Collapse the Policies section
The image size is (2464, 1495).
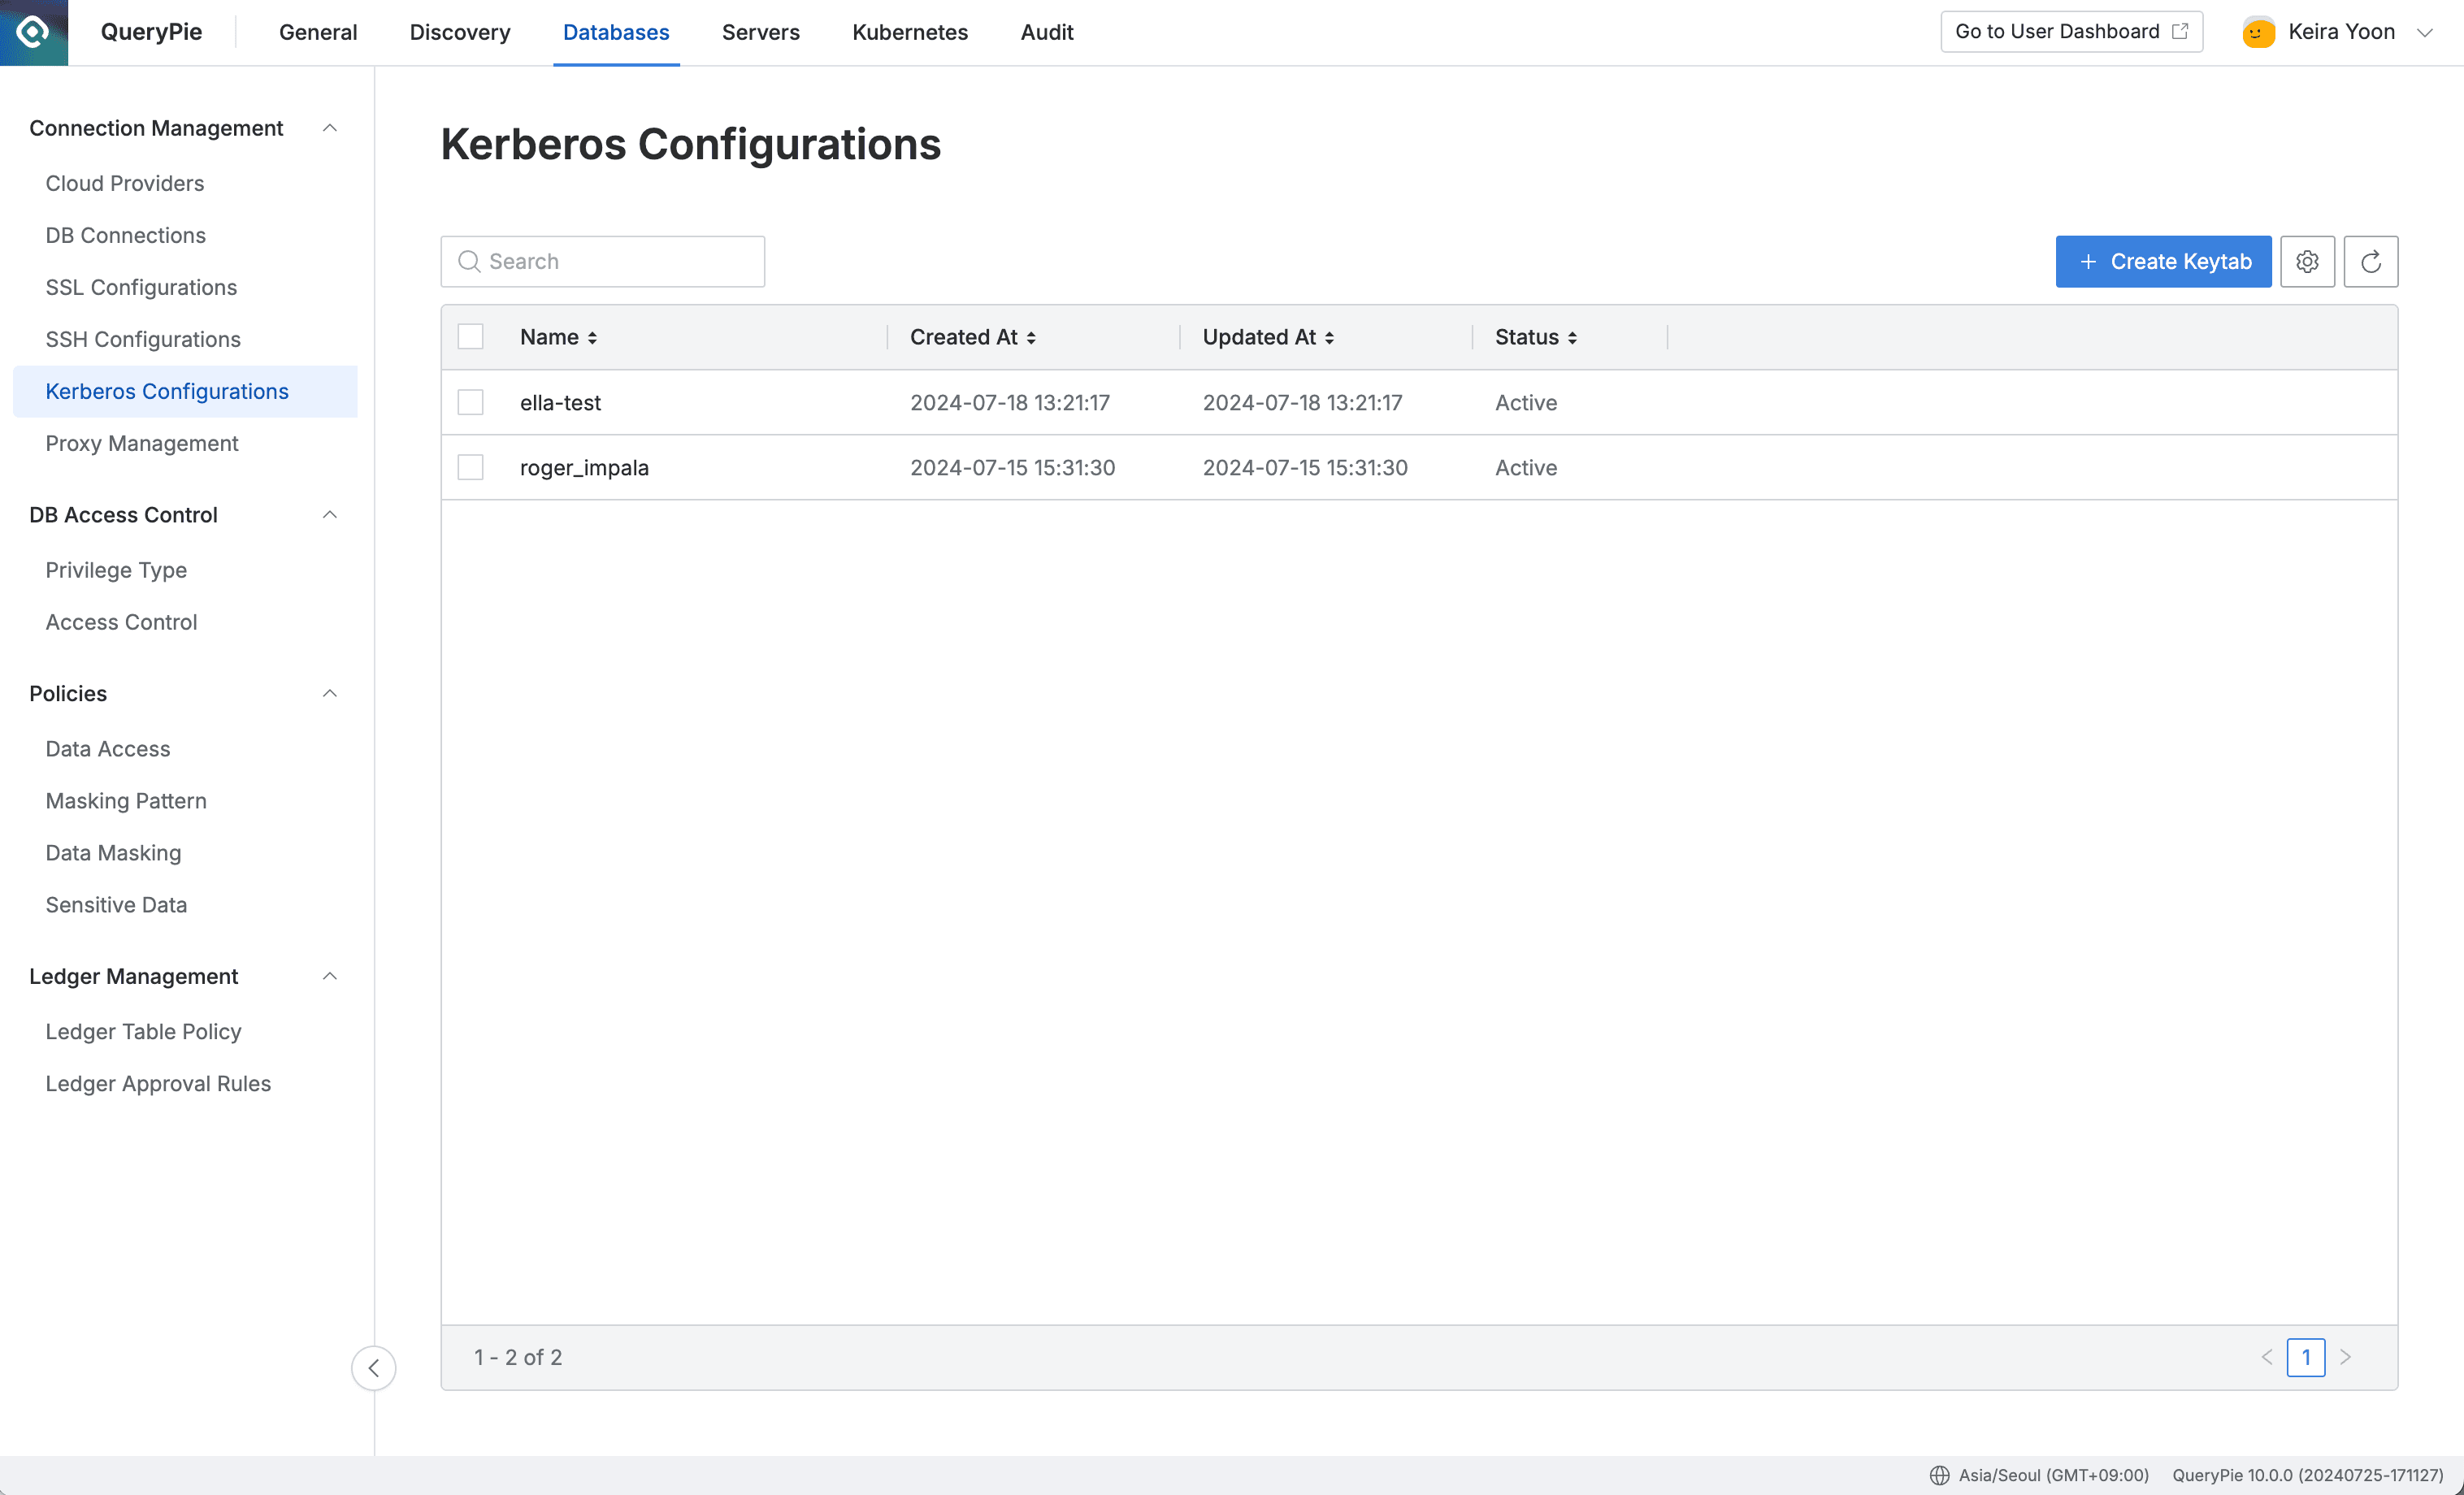pos(330,693)
